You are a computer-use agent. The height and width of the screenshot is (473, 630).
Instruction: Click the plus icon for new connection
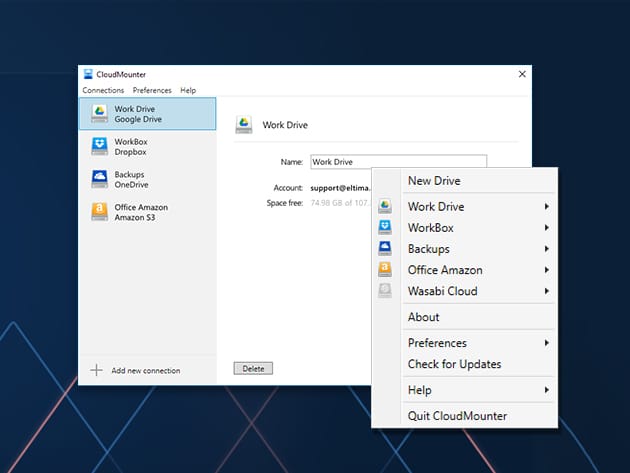97,370
